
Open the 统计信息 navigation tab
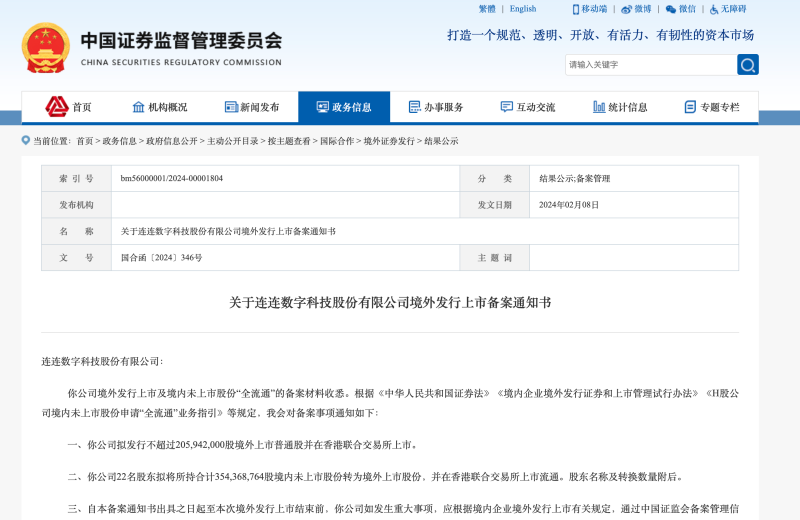click(x=620, y=107)
